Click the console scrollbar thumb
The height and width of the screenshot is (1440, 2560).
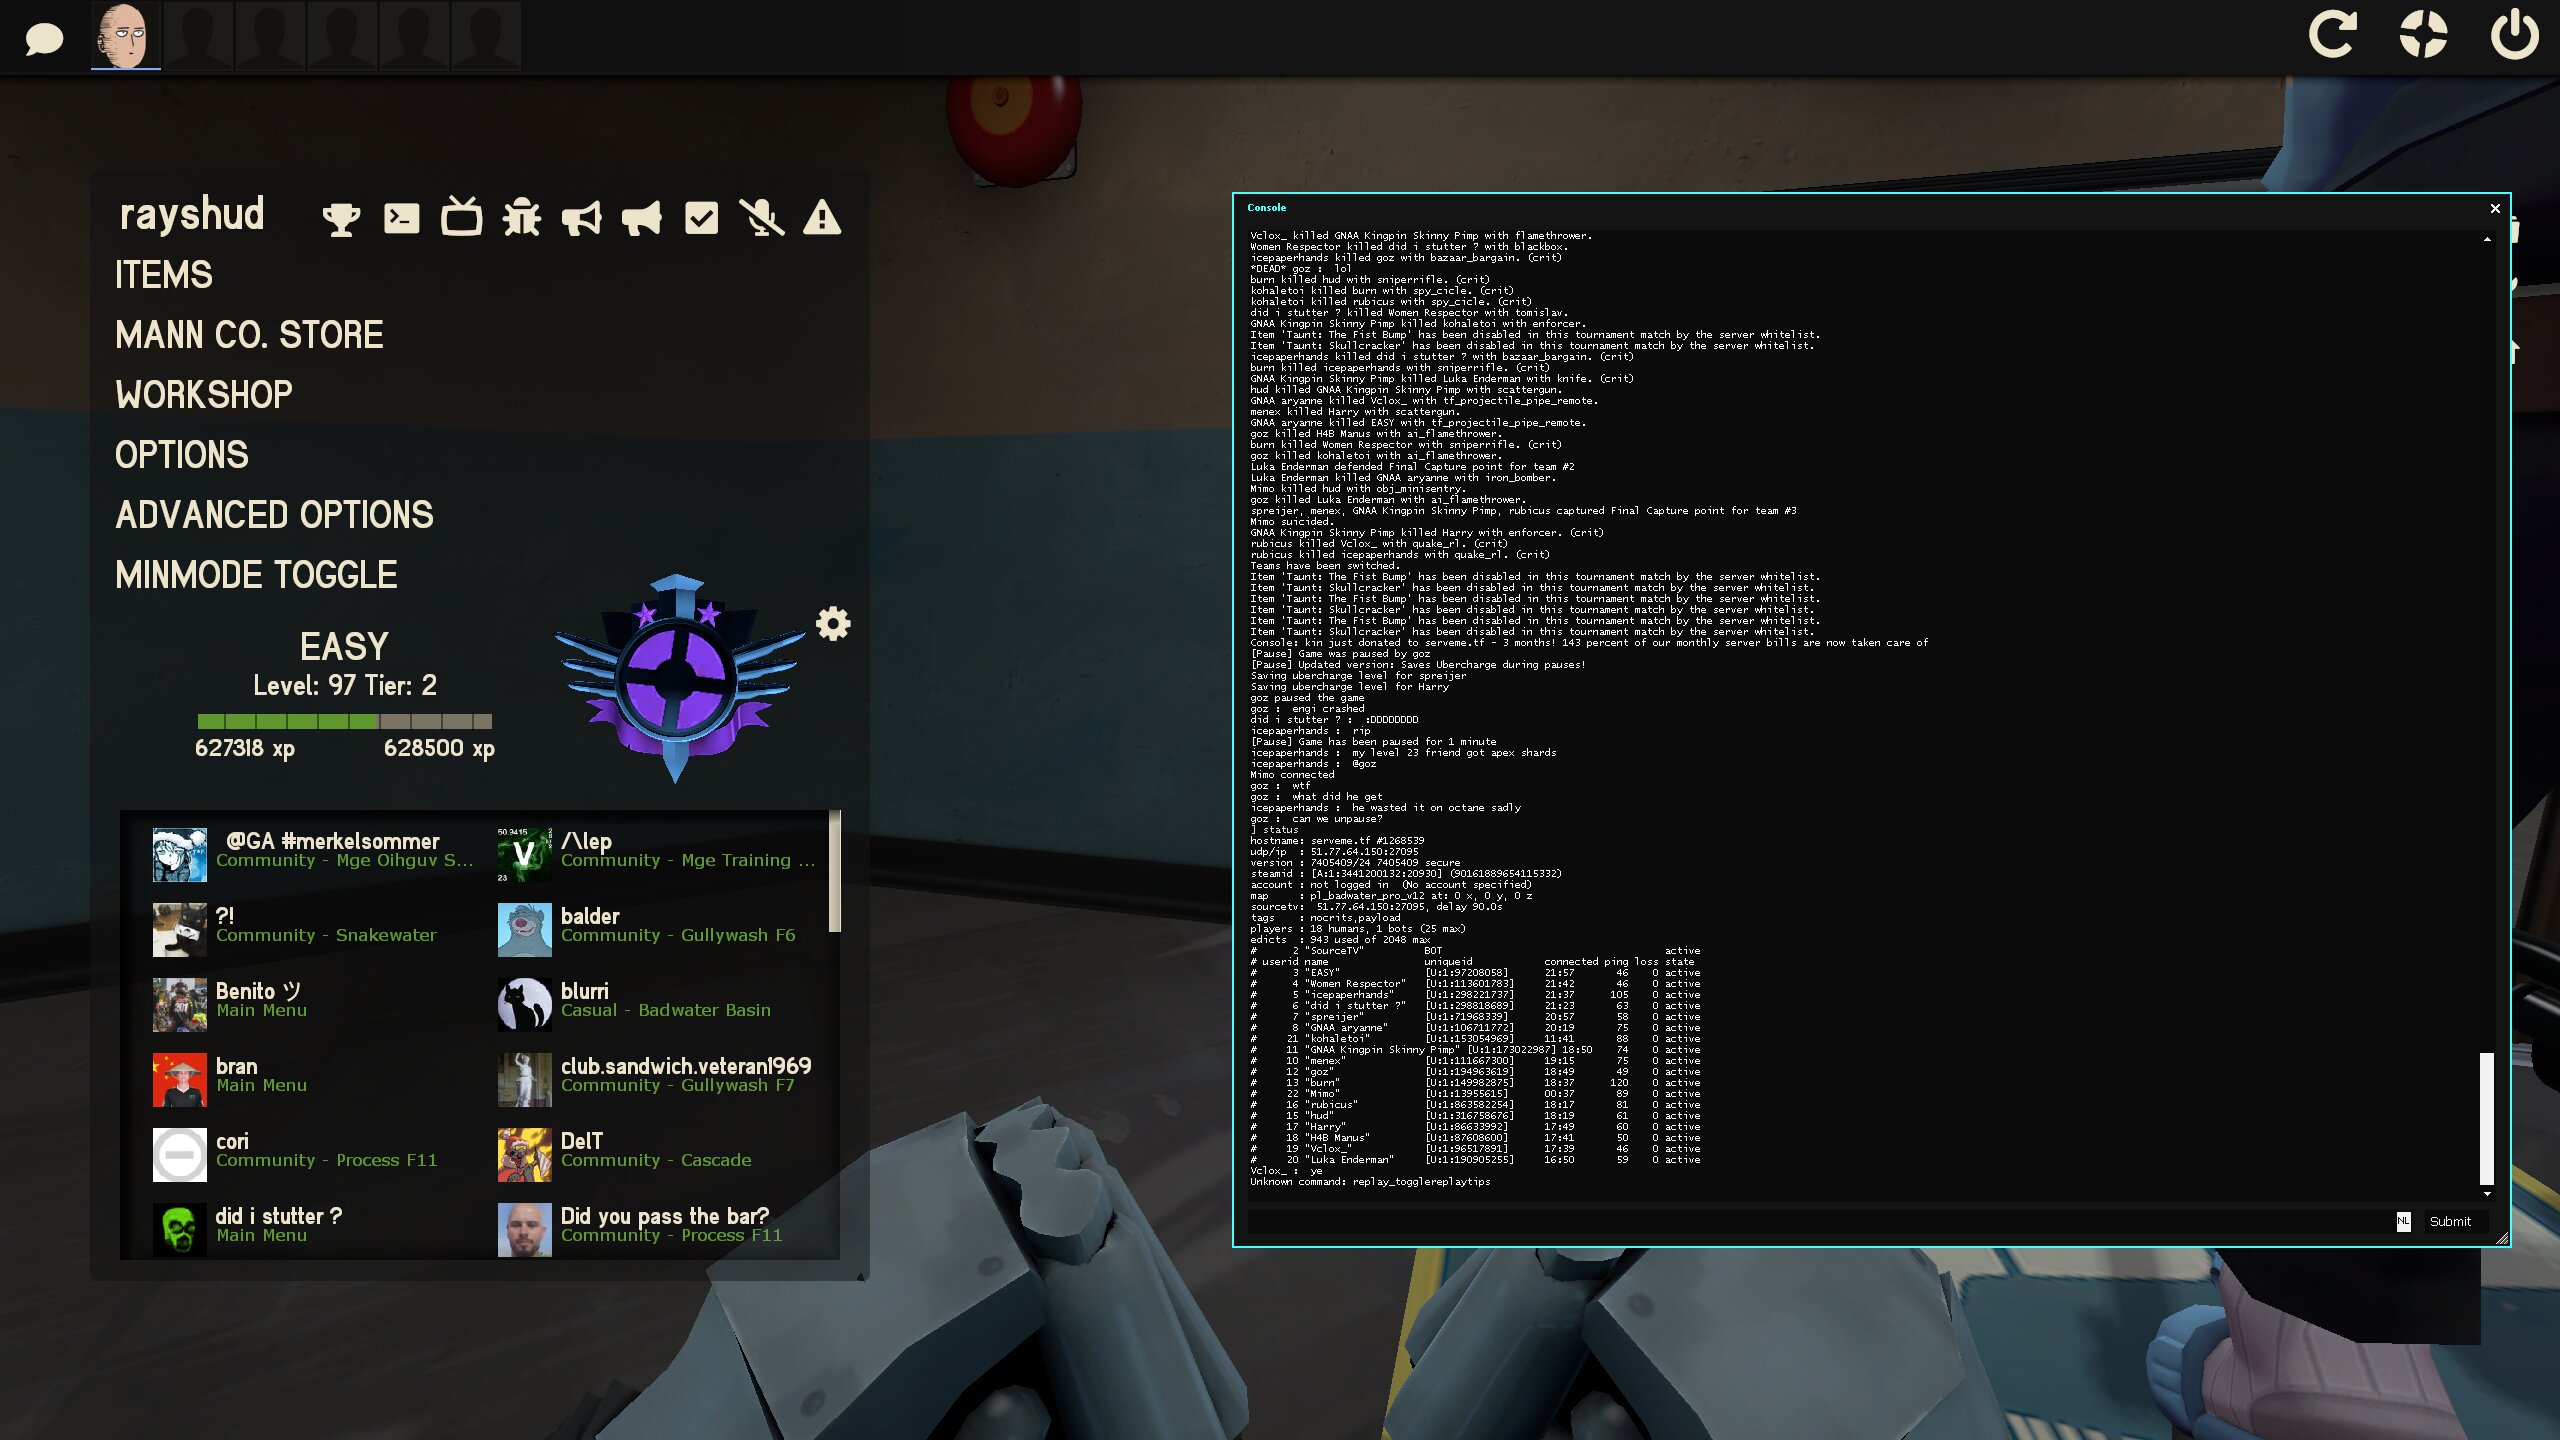(2486, 1118)
